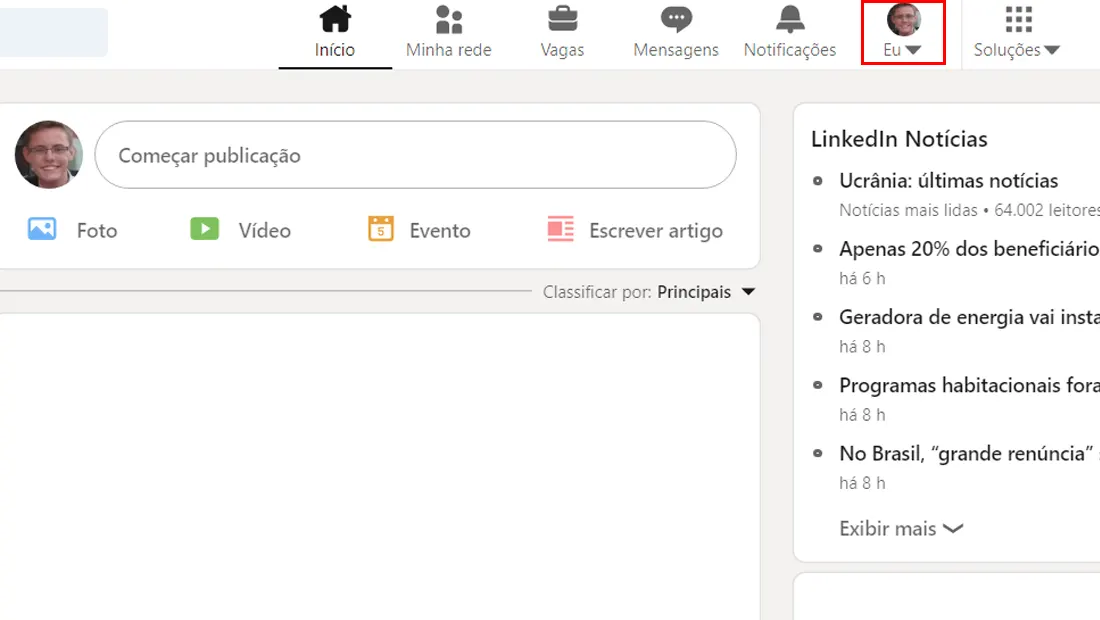
Task: Select the Notificações label
Action: [790, 50]
